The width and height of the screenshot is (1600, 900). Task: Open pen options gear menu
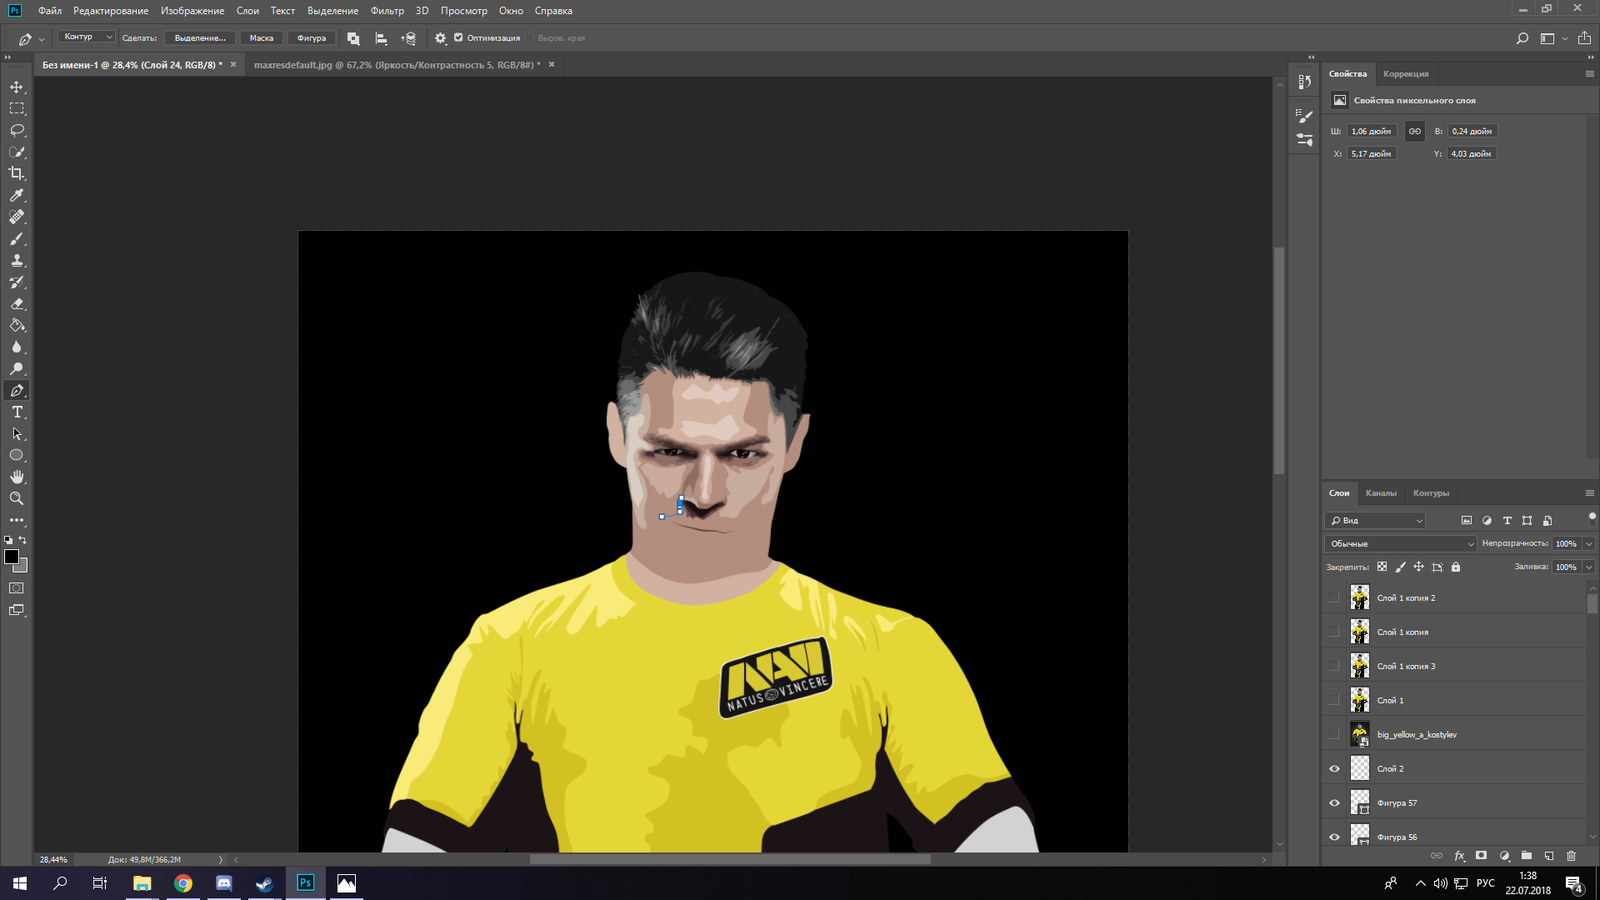tap(440, 38)
